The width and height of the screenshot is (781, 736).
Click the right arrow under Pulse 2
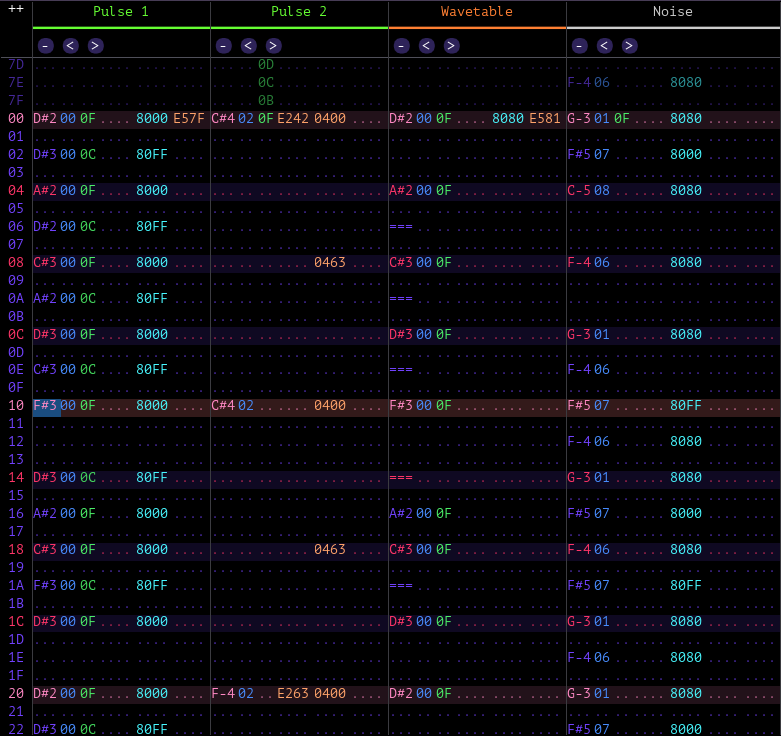tap(273, 45)
